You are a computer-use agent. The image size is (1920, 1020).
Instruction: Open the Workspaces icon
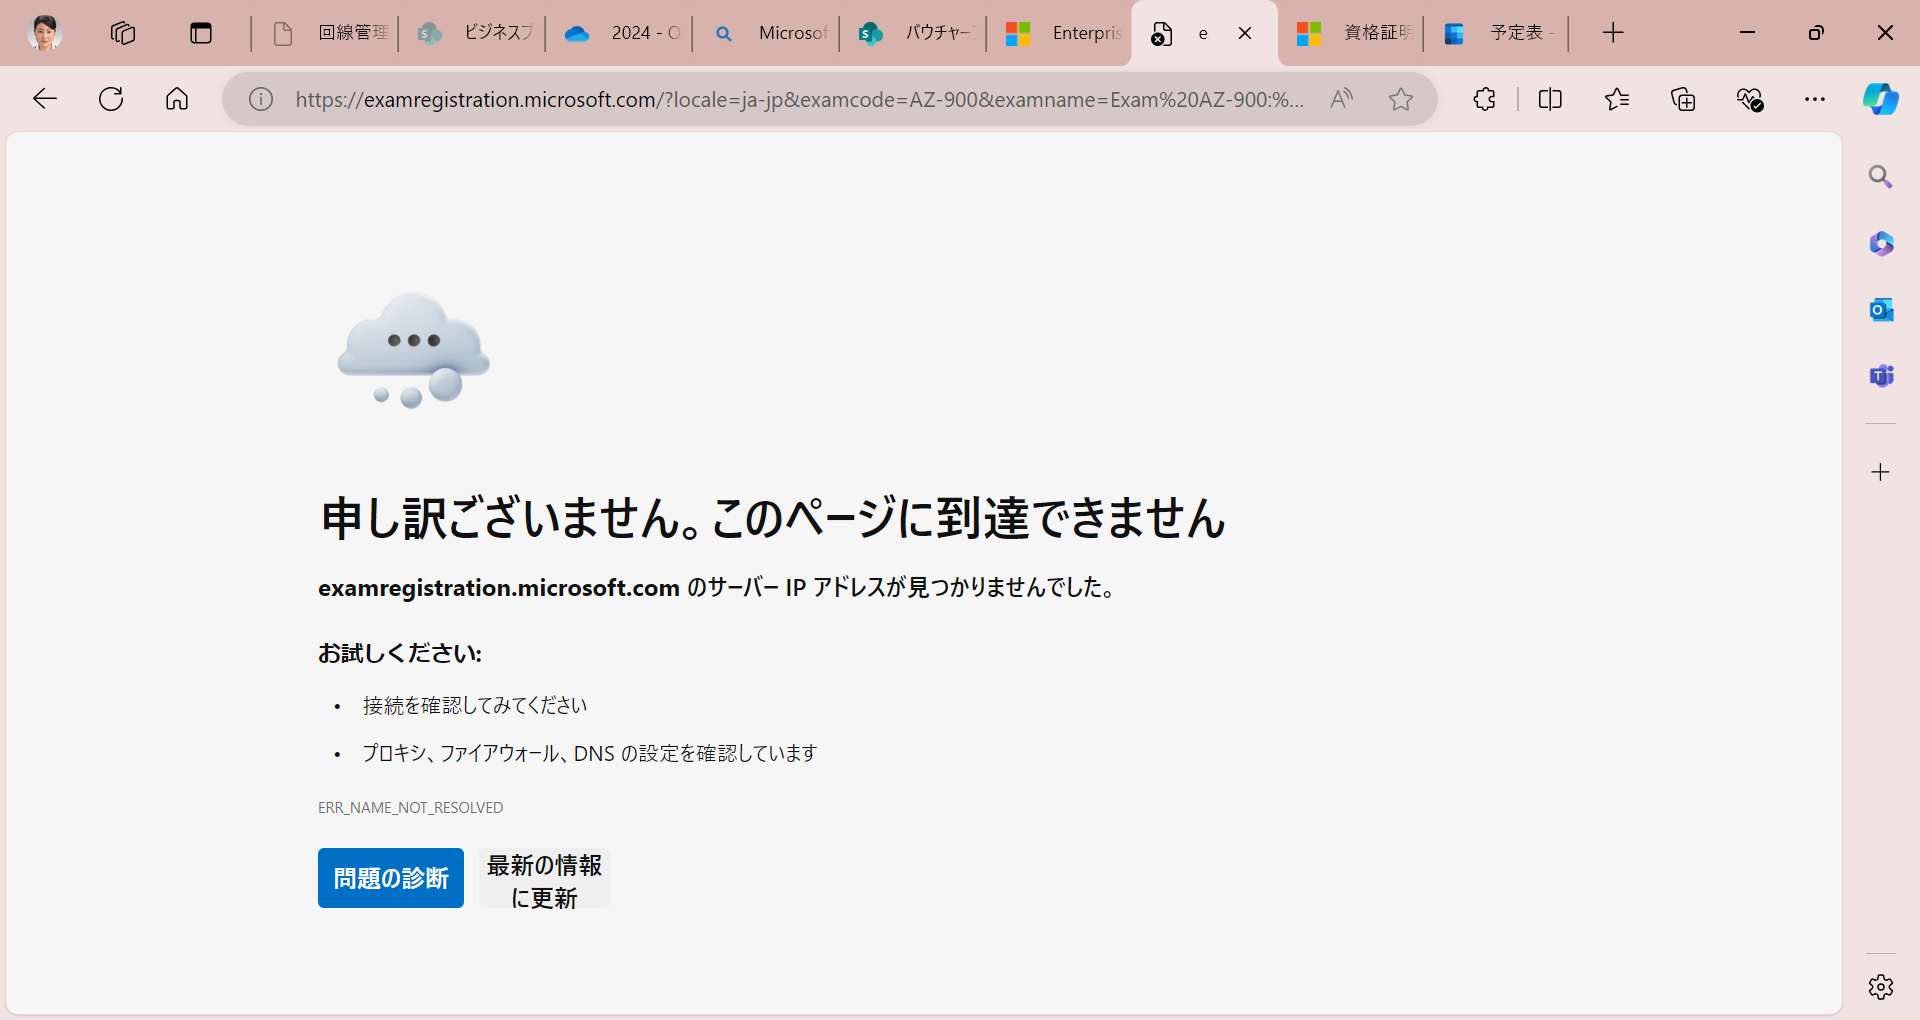[122, 33]
